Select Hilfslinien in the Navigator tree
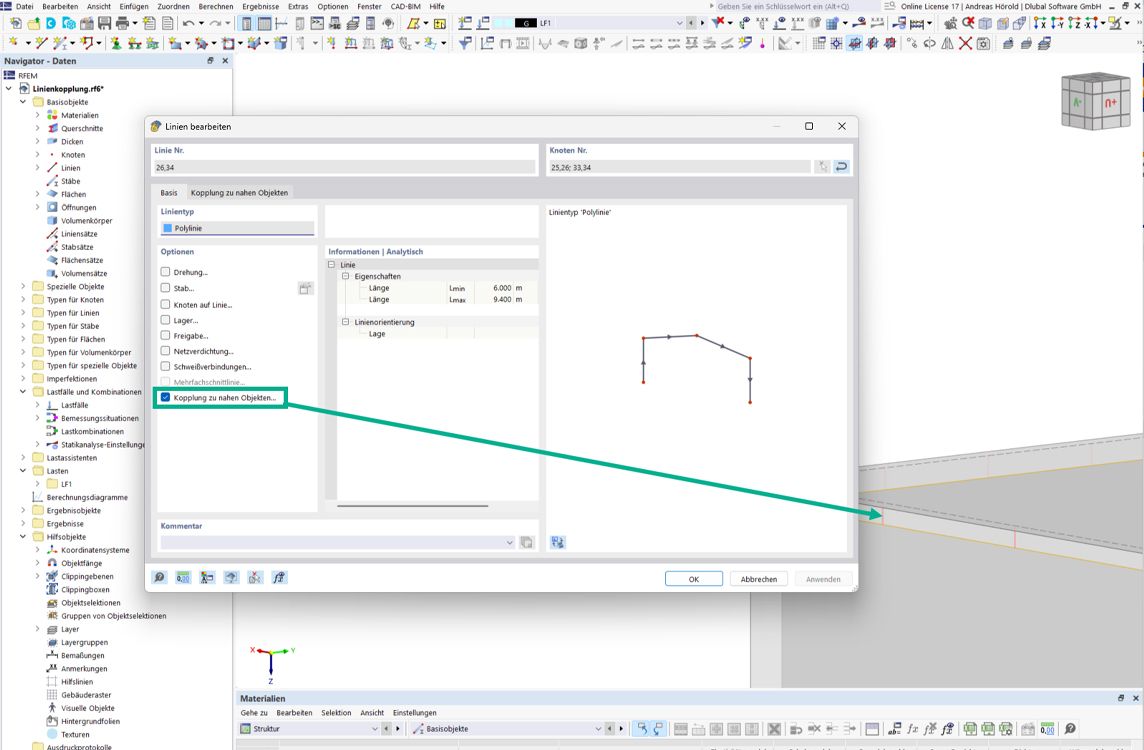Viewport: 1144px width, 750px height. pos(77,681)
